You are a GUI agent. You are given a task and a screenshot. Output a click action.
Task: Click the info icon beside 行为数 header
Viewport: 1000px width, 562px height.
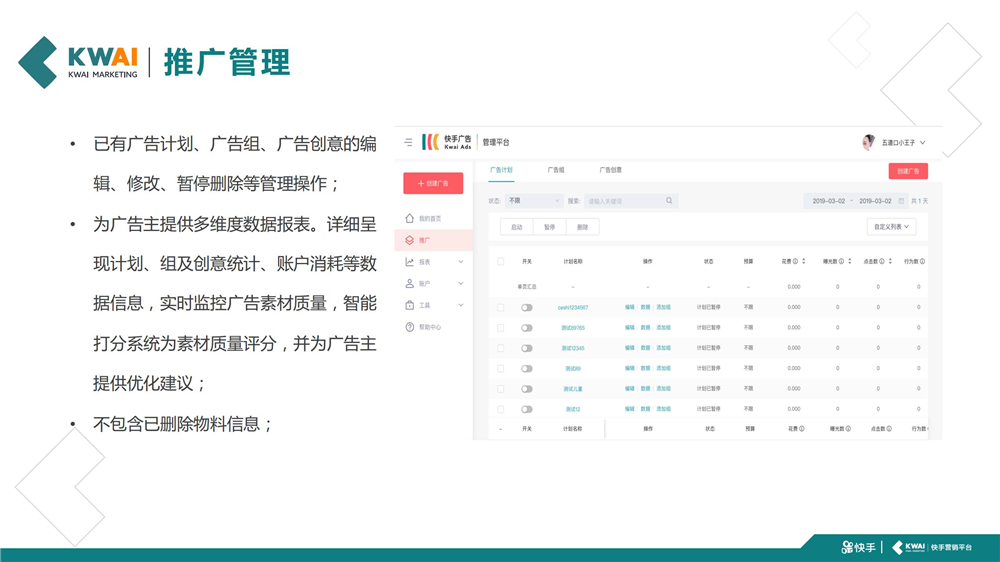pos(922,262)
